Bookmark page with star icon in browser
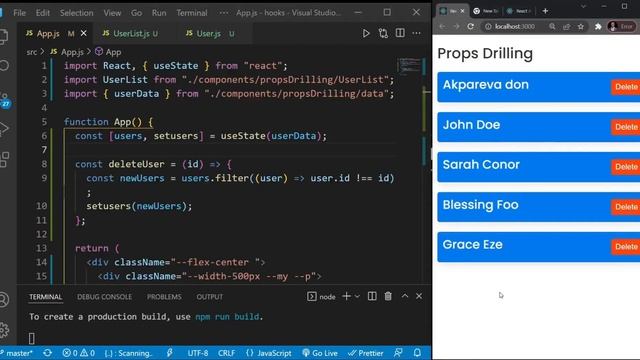Screen dimensions: 640x360 [x=581, y=27]
